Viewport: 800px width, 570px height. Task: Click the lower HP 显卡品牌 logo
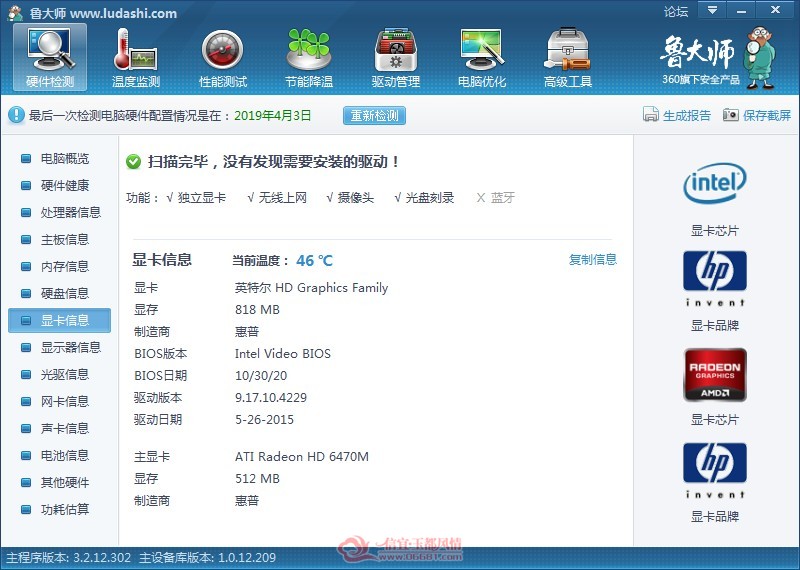click(715, 470)
